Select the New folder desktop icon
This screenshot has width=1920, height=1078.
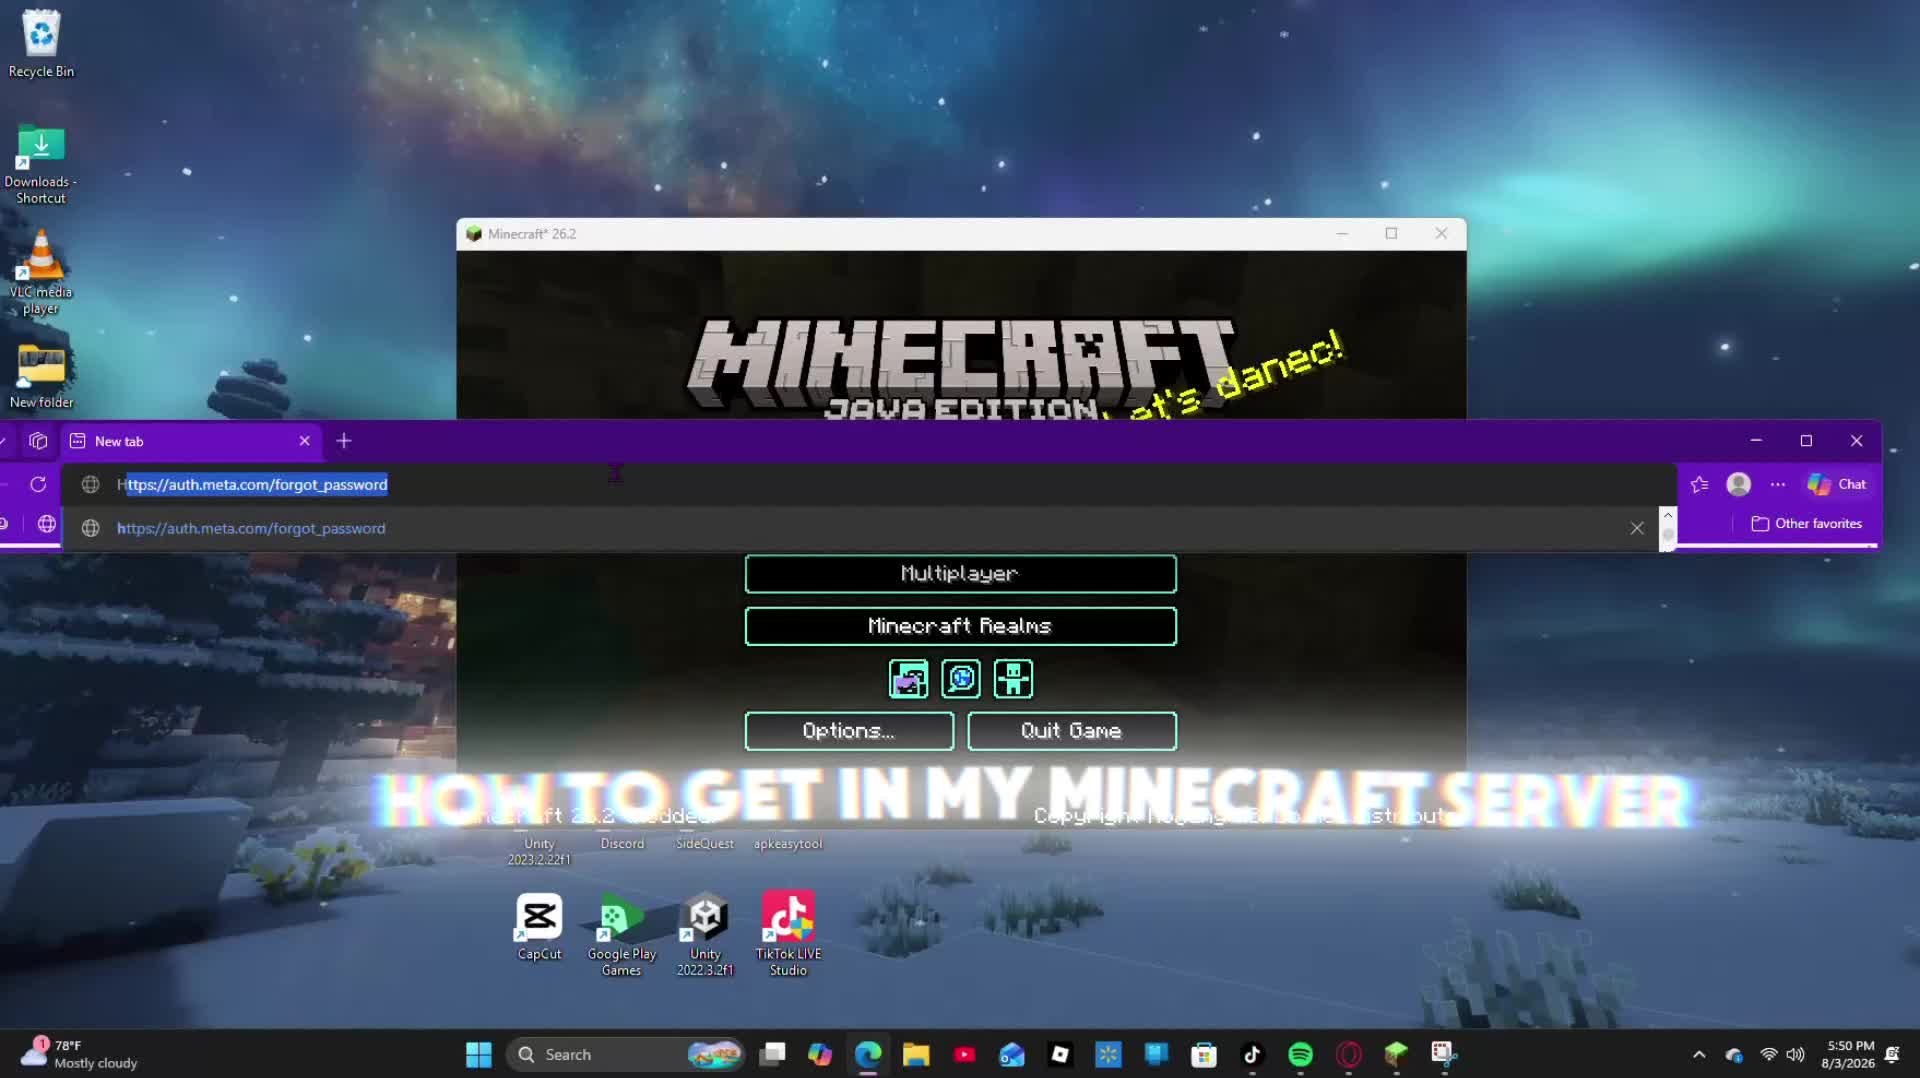[41, 376]
